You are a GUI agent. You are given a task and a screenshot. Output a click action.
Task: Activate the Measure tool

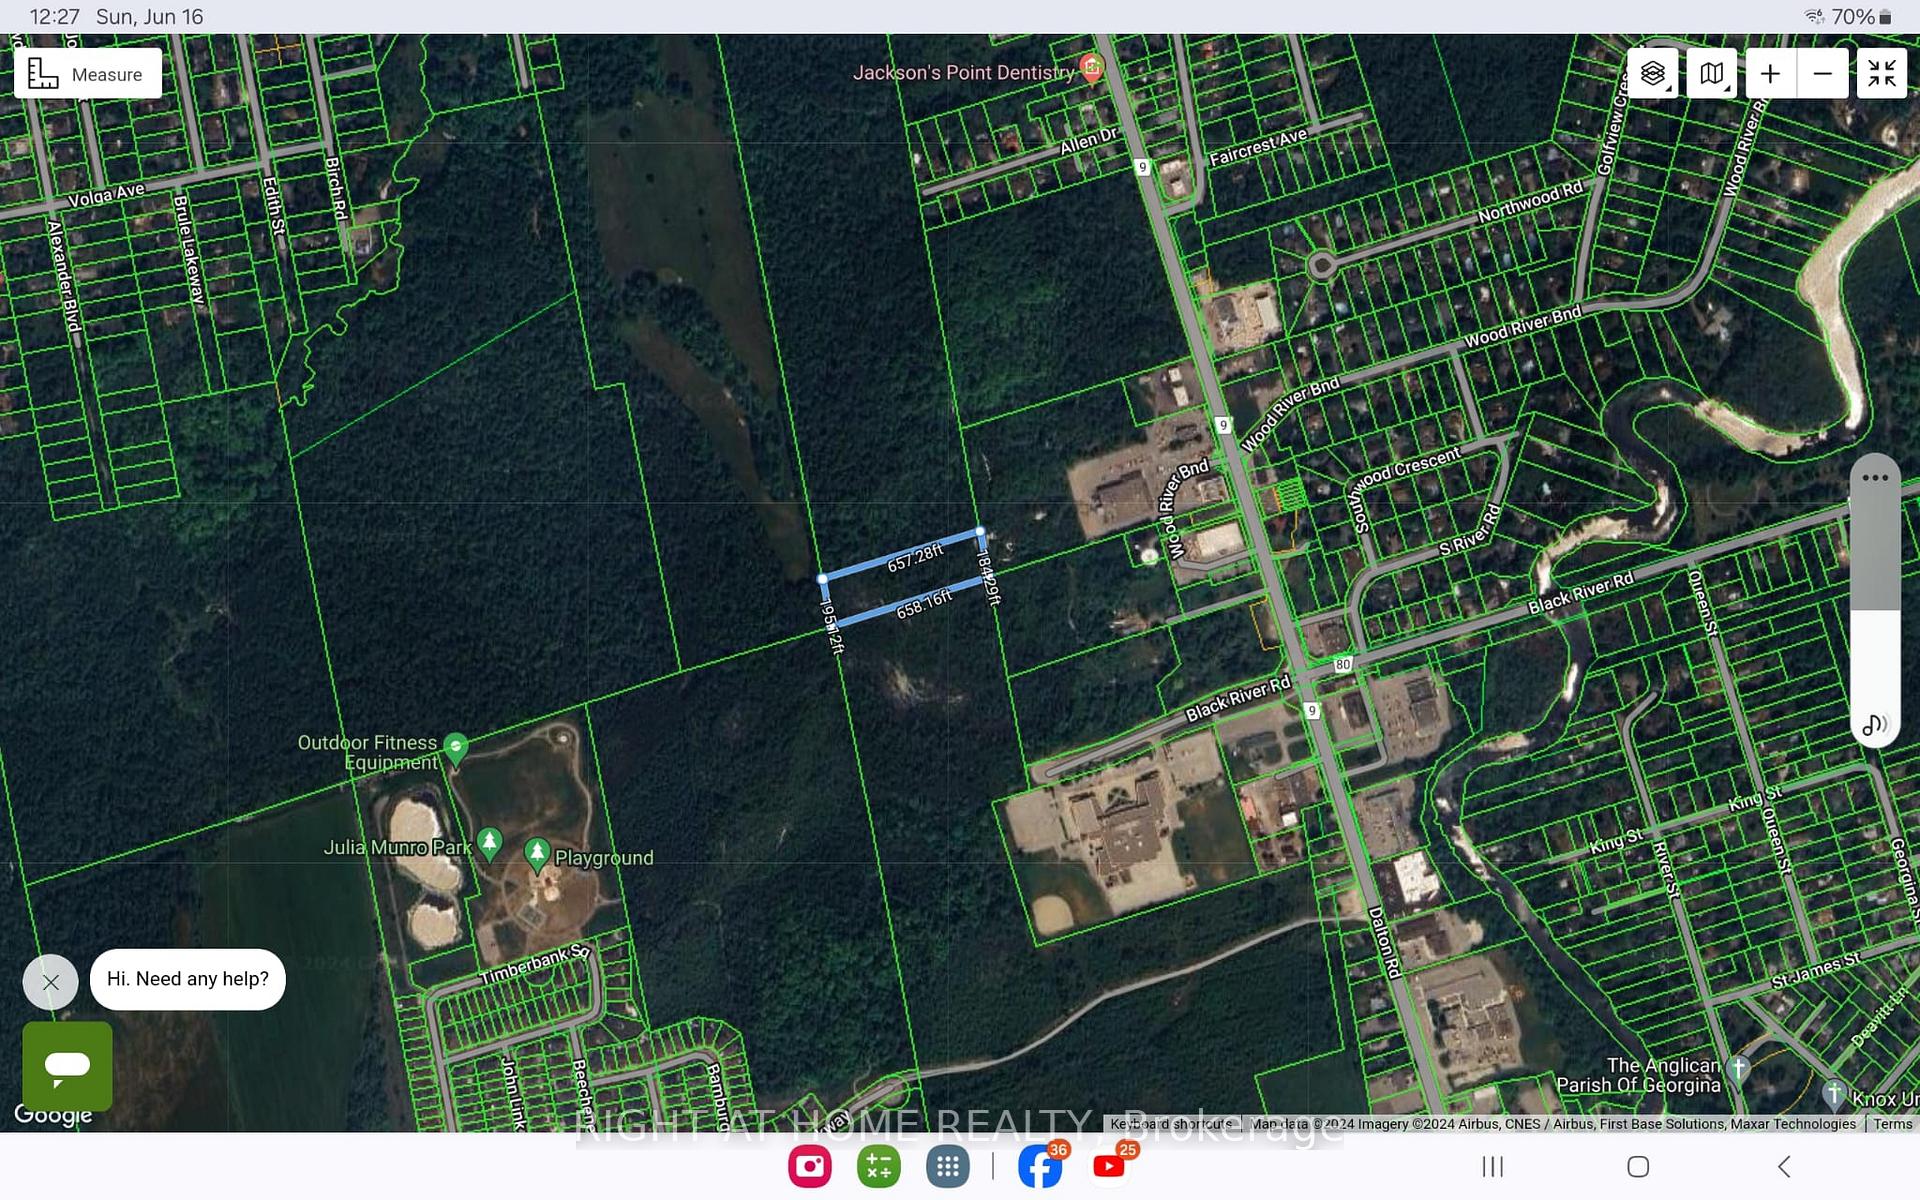88,73
